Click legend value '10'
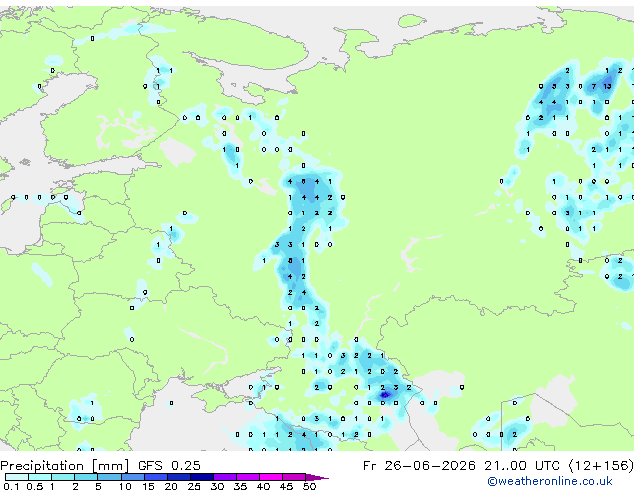The image size is (634, 490). [125, 486]
